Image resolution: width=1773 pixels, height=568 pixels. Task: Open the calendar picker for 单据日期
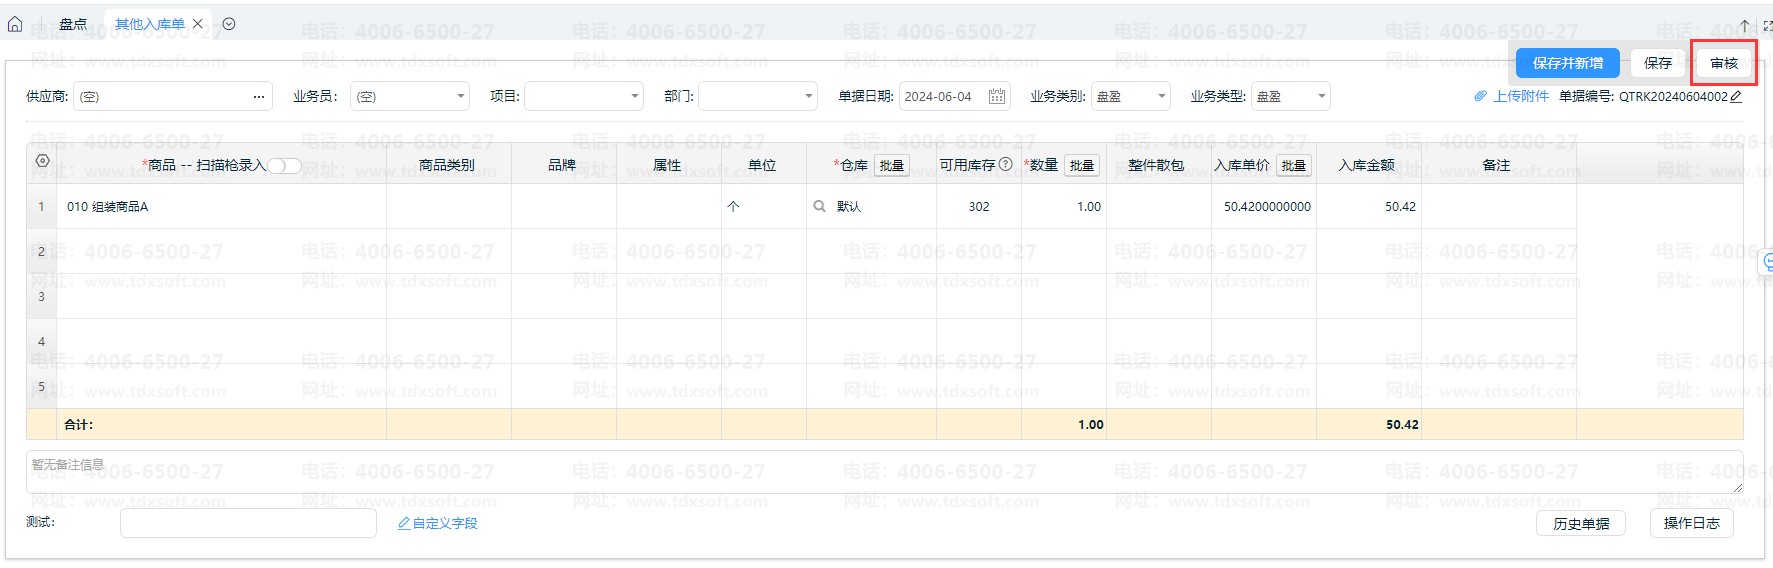coord(996,97)
